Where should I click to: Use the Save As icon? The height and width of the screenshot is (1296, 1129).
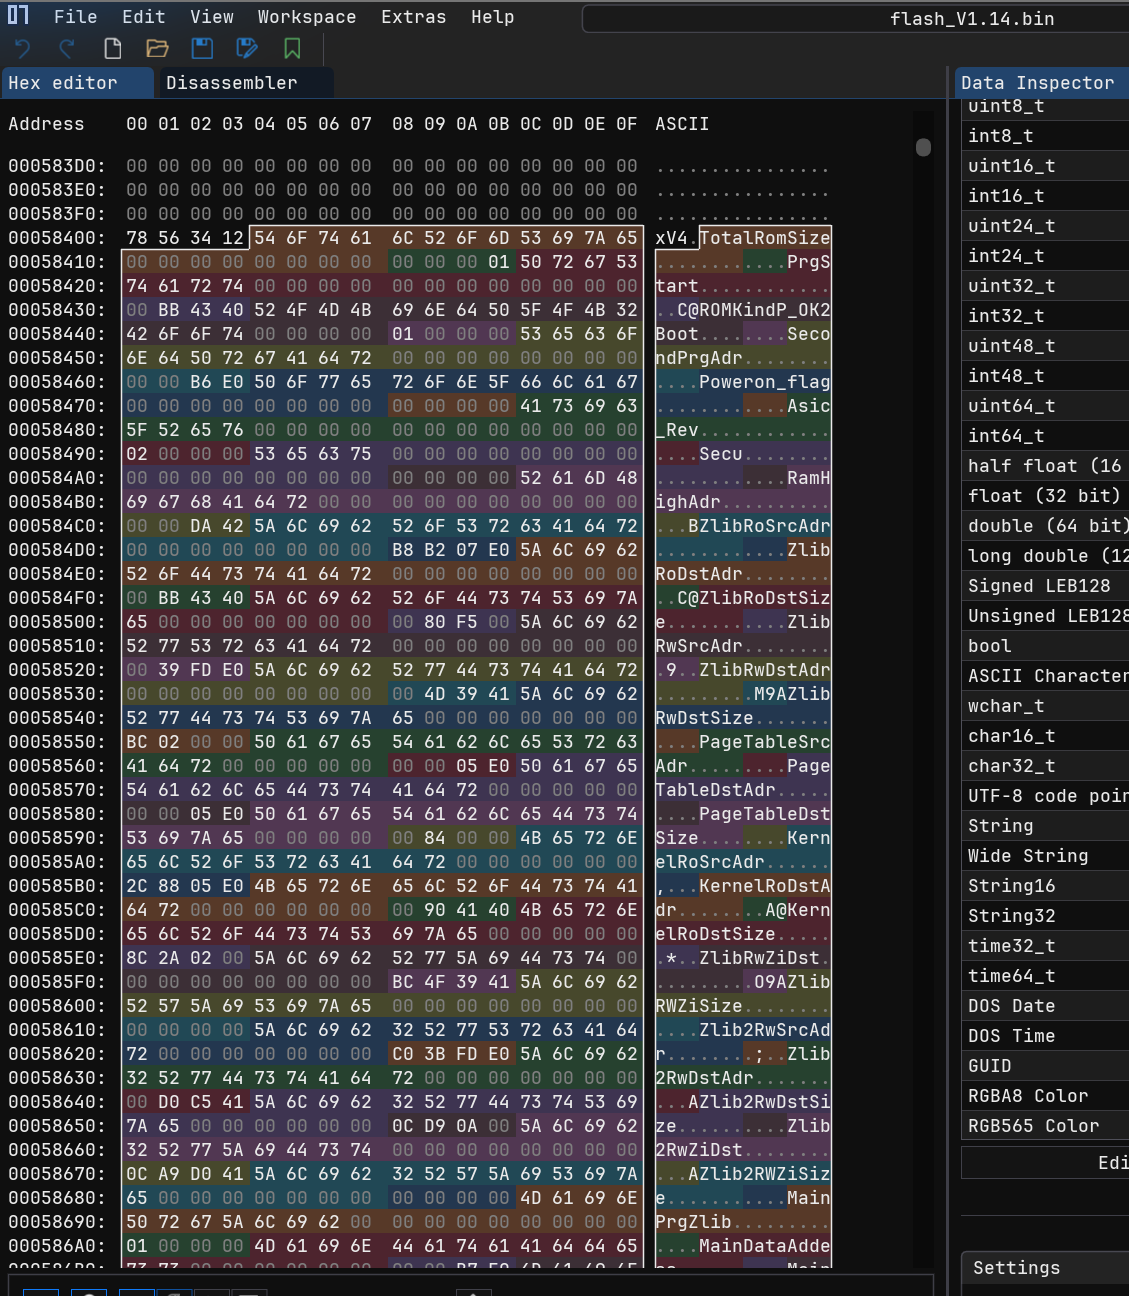tap(247, 47)
